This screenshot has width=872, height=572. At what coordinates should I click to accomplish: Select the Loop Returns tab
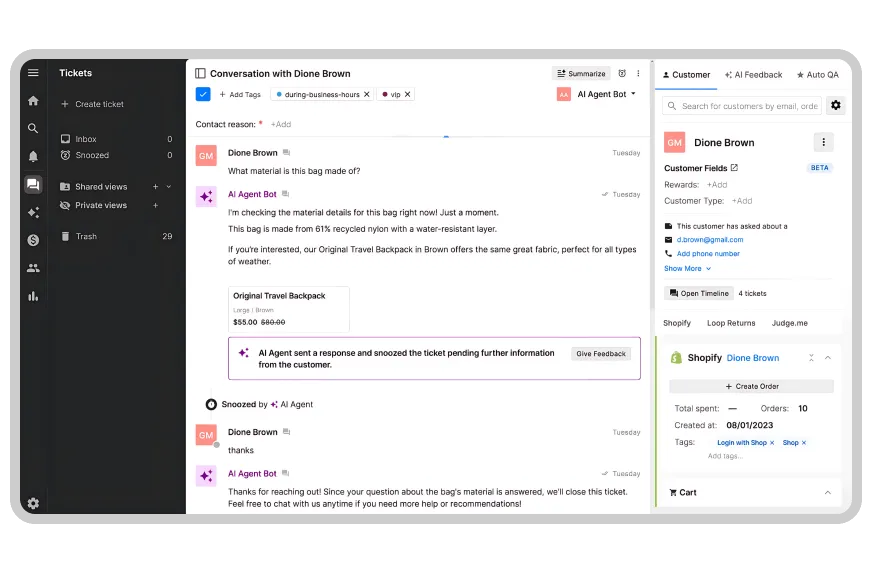pos(731,323)
